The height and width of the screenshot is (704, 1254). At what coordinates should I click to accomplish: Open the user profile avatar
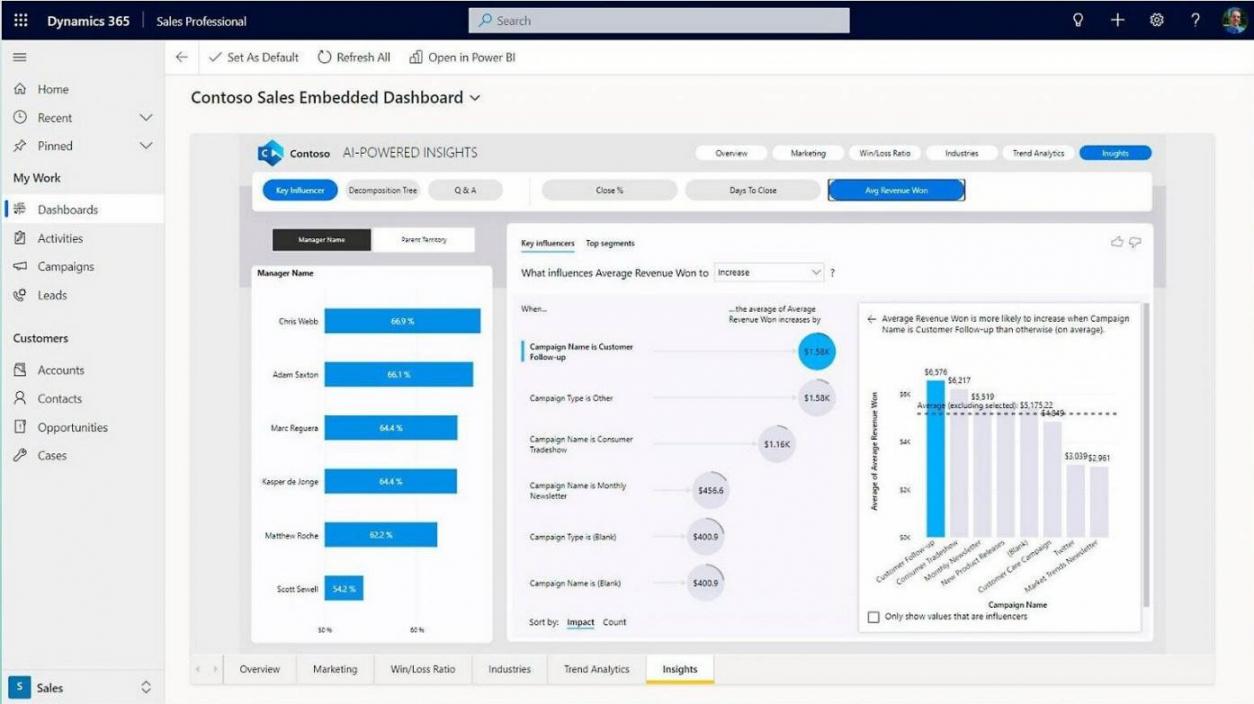[x=1234, y=20]
